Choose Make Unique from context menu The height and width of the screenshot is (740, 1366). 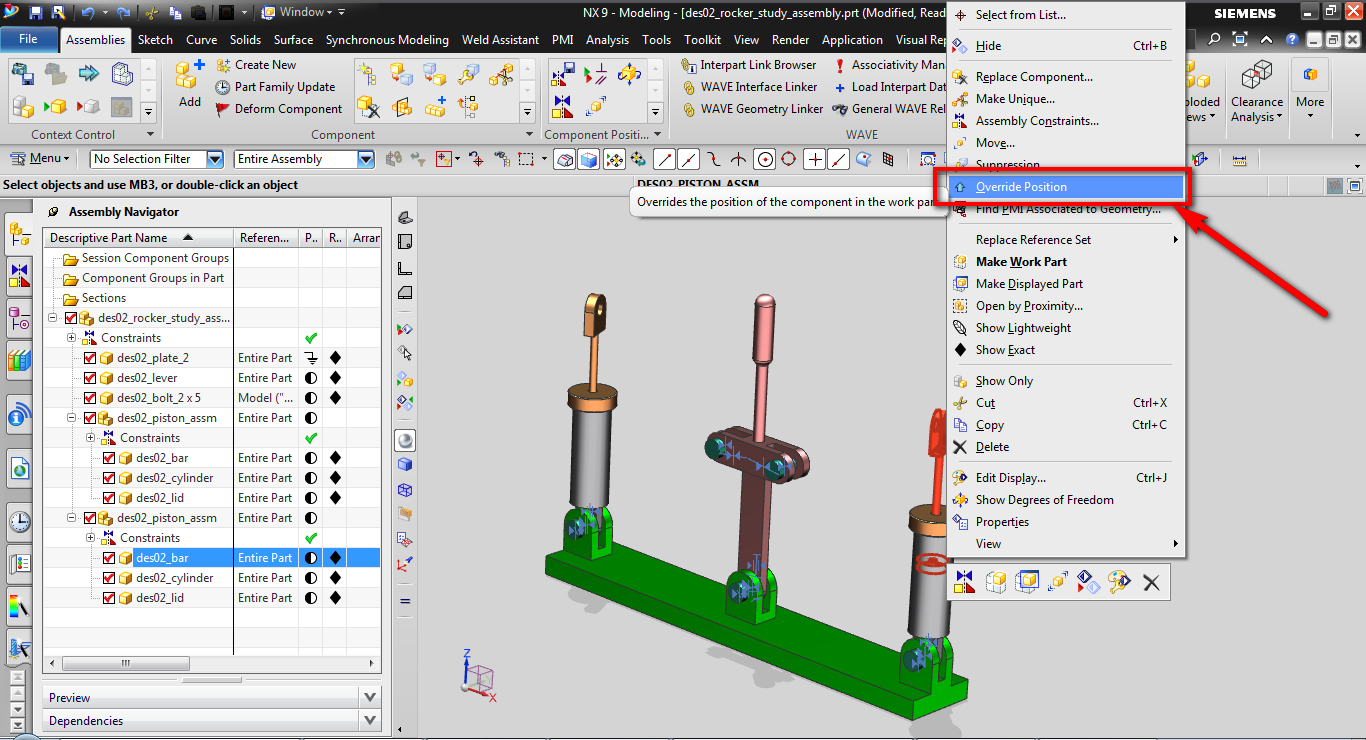pyautogui.click(x=1015, y=99)
